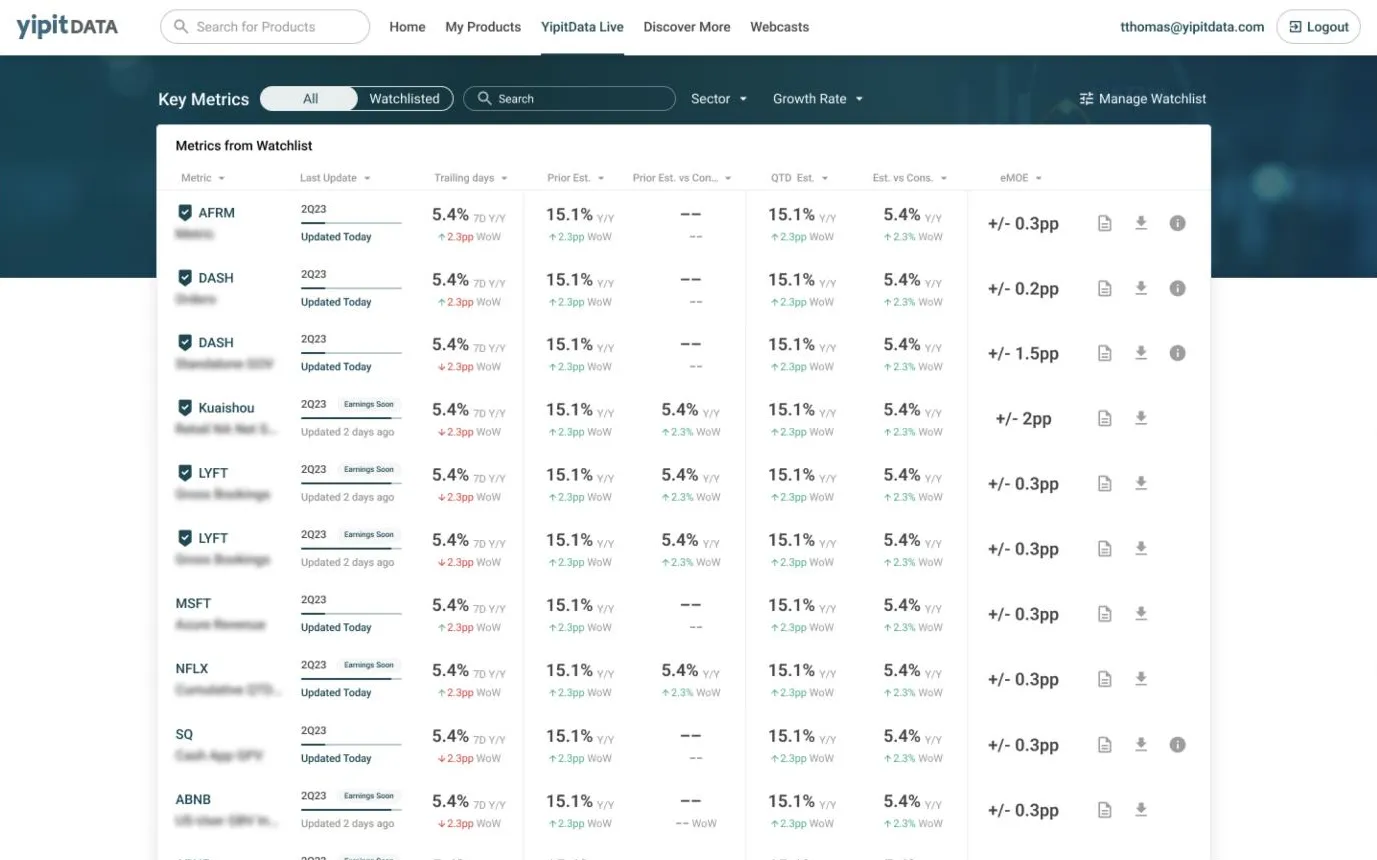Open the Trailing days column dropdown
The width and height of the screenshot is (1377, 860).
click(471, 178)
